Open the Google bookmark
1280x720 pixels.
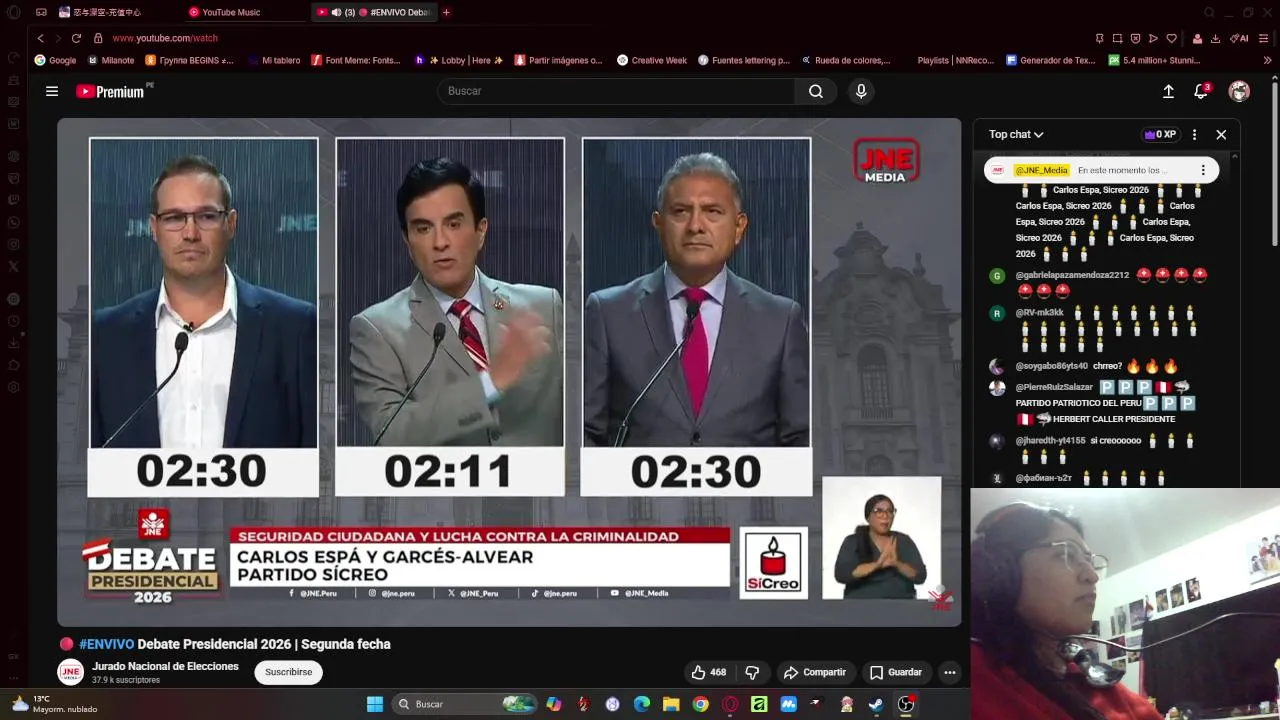click(x=55, y=60)
